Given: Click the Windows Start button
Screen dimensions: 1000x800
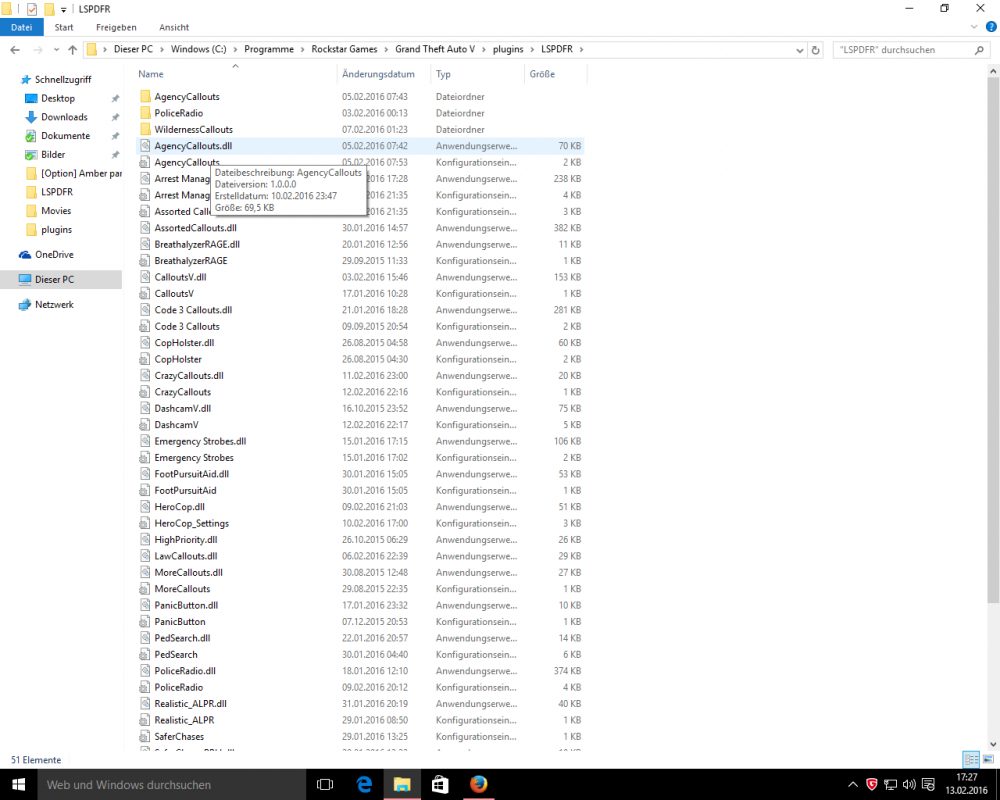Looking at the screenshot, I should (18, 785).
